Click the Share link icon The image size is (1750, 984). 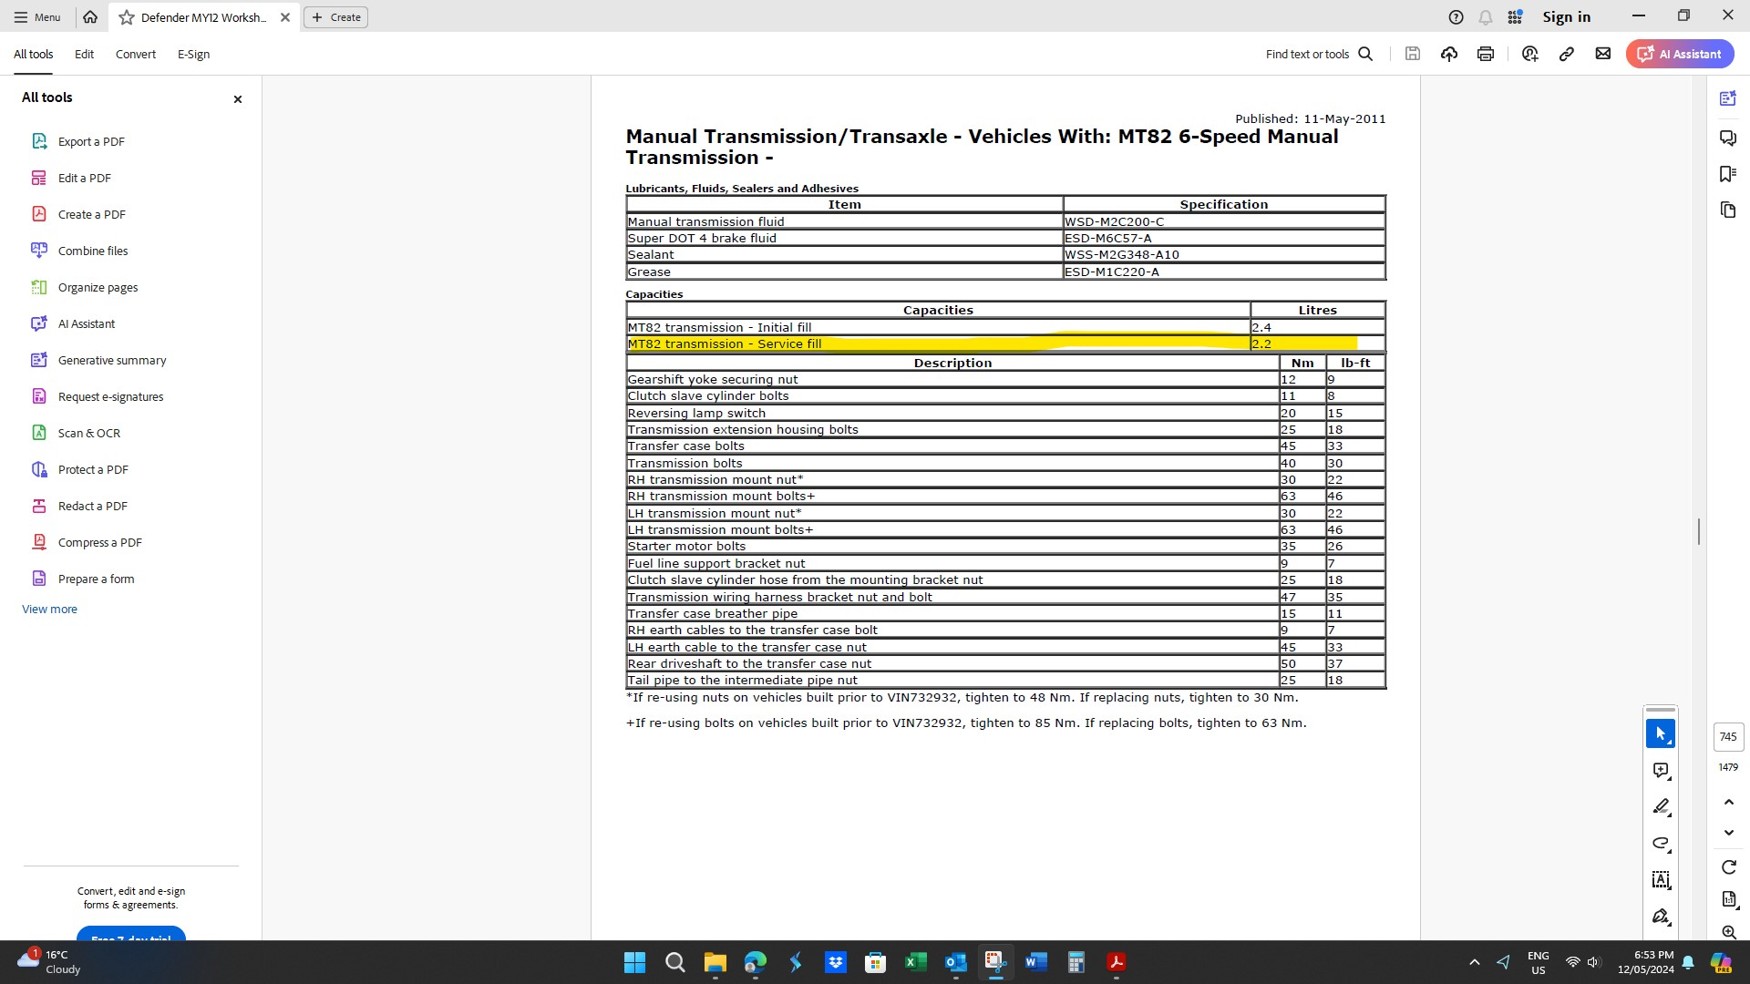click(x=1566, y=54)
